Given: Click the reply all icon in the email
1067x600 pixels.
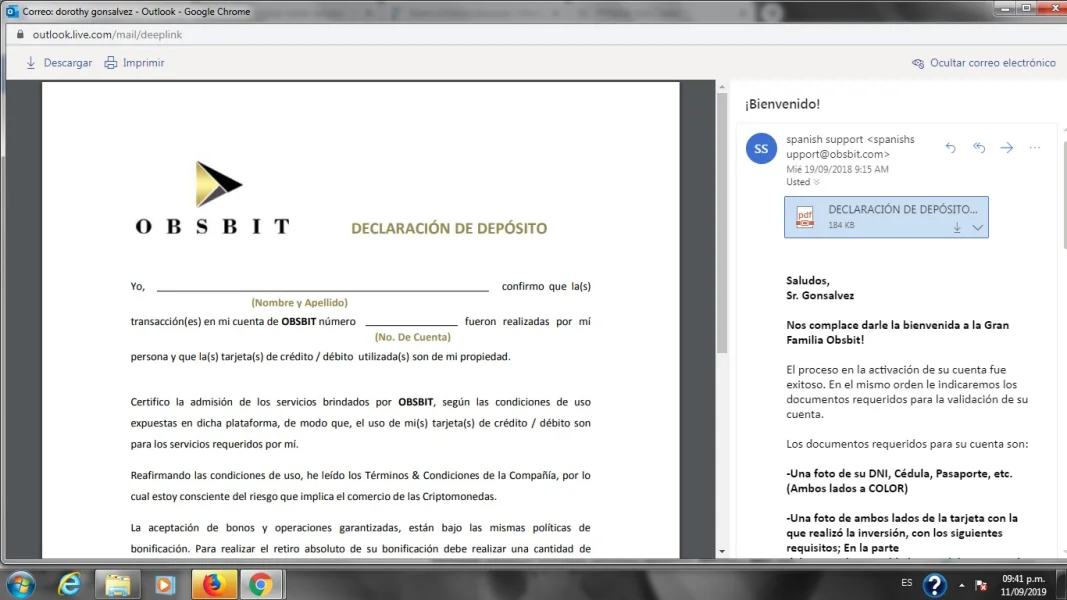Looking at the screenshot, I should pyautogui.click(x=979, y=148).
